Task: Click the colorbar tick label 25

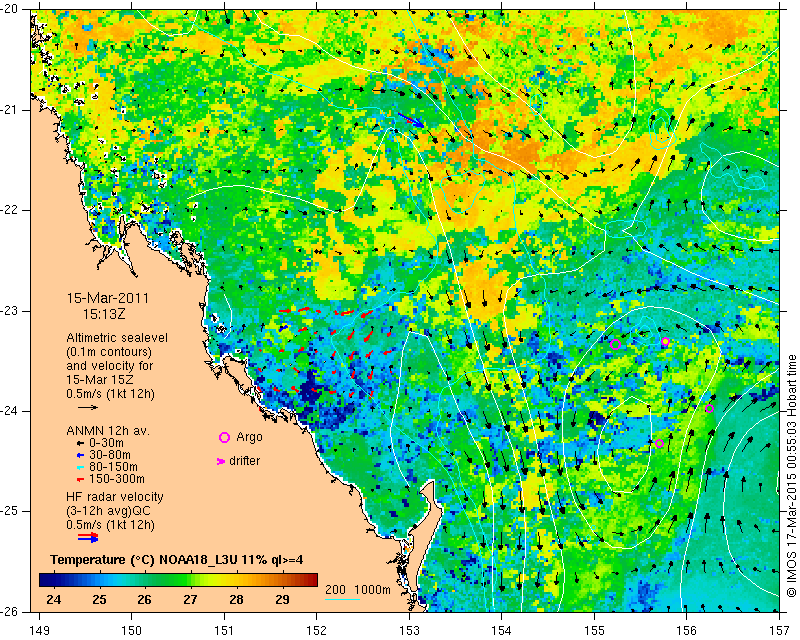Action: [99, 600]
